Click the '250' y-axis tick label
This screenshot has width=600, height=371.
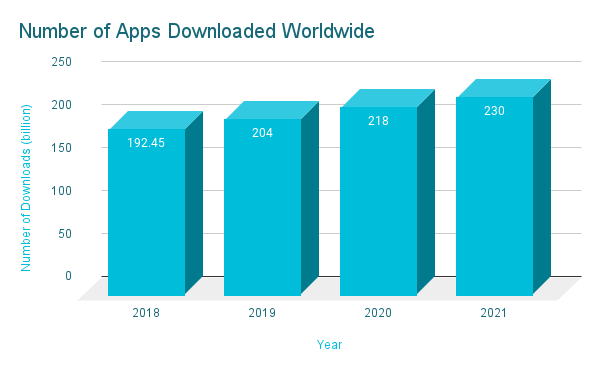[62, 62]
